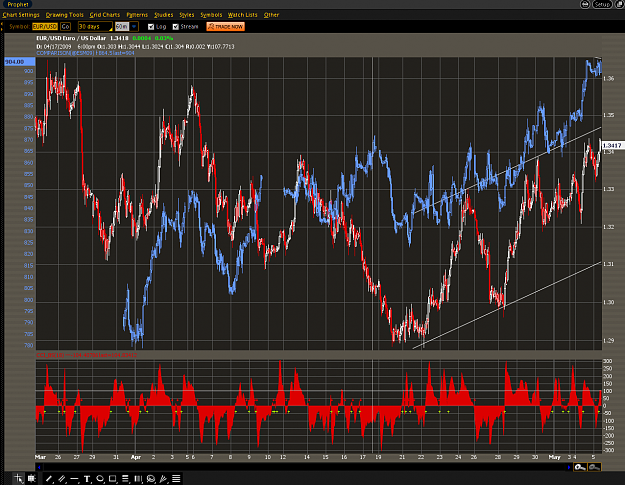Screen dimensions: 625x485
Task: Click the May label on time axis
Action: (554, 457)
